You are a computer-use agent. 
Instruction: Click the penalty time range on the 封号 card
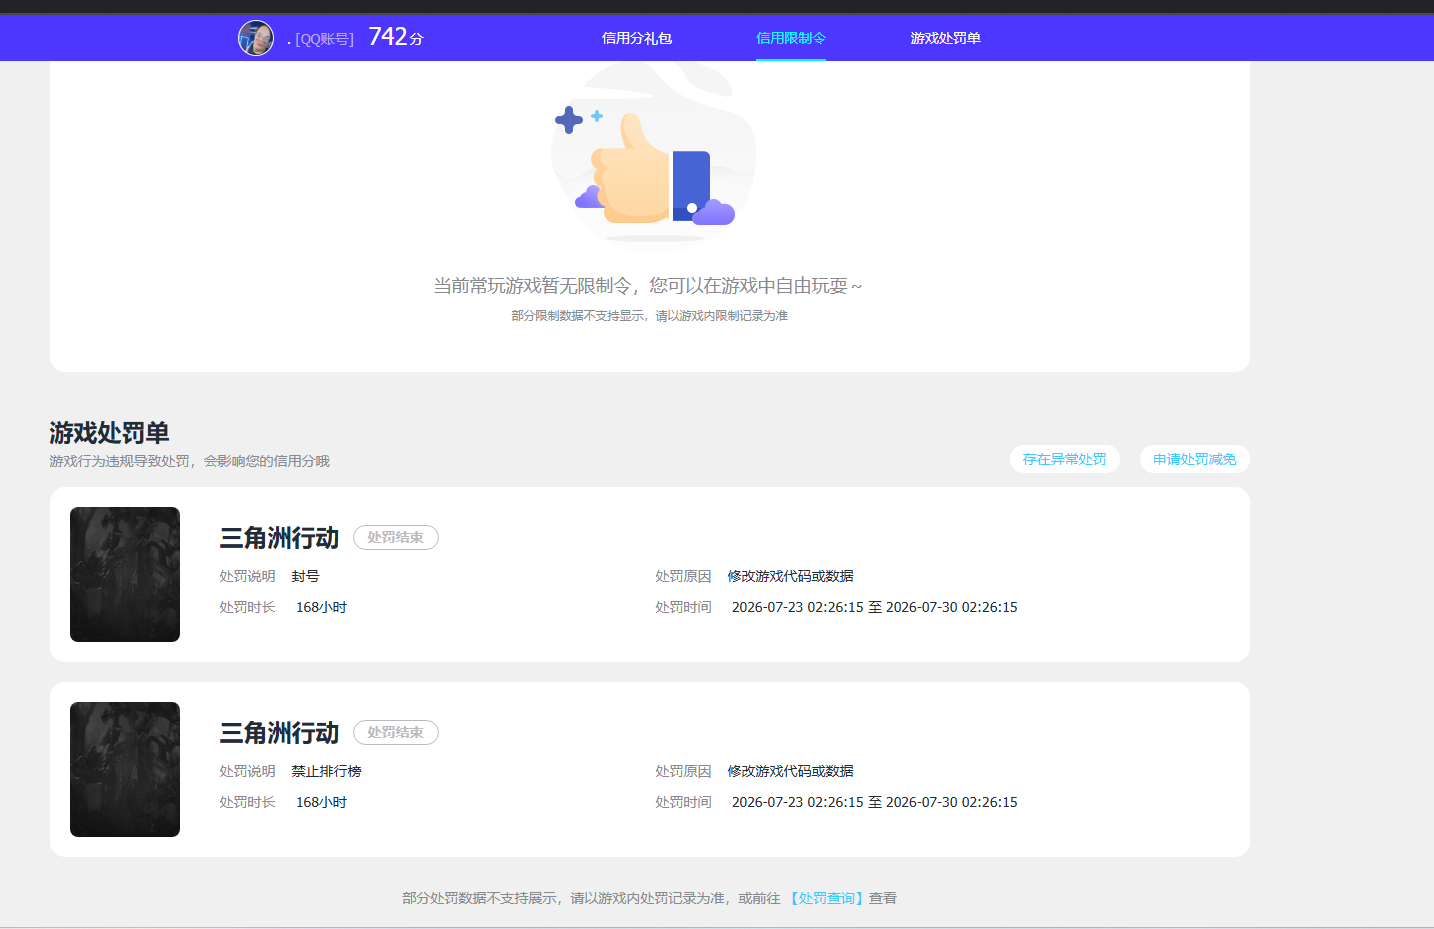(875, 607)
